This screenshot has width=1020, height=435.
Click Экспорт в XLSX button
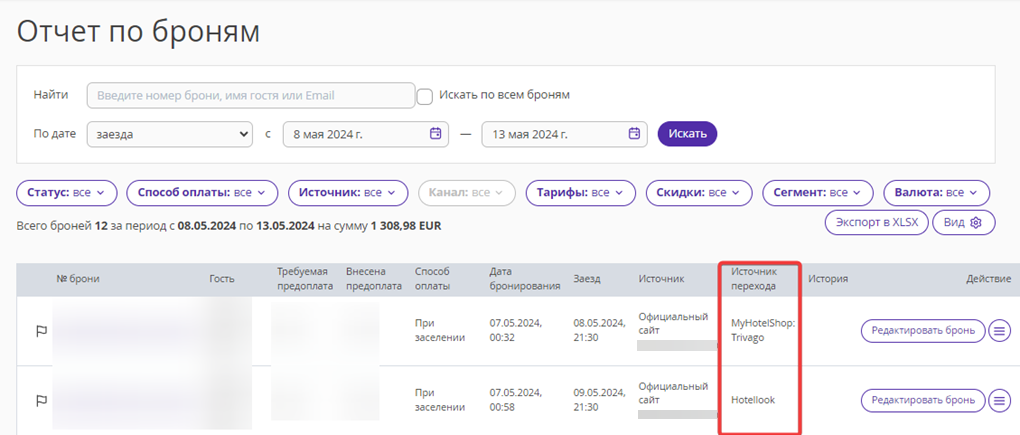(877, 222)
